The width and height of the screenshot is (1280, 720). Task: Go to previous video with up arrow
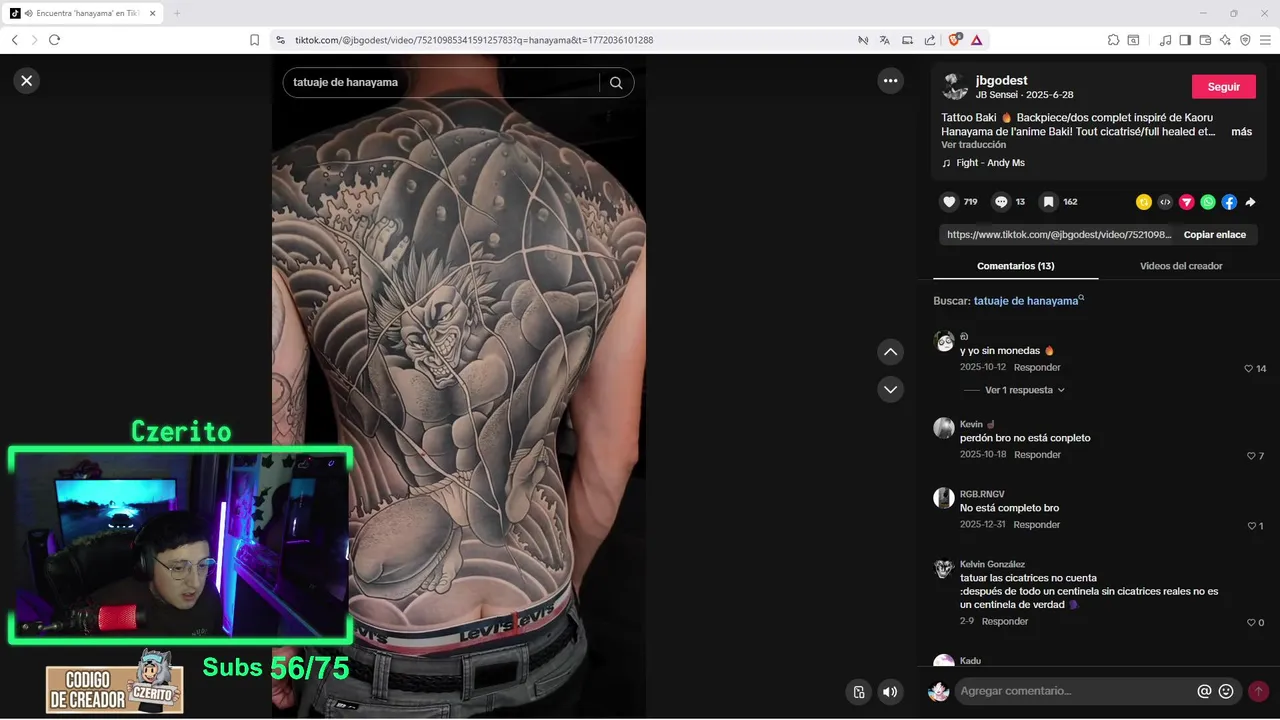pyautogui.click(x=890, y=352)
